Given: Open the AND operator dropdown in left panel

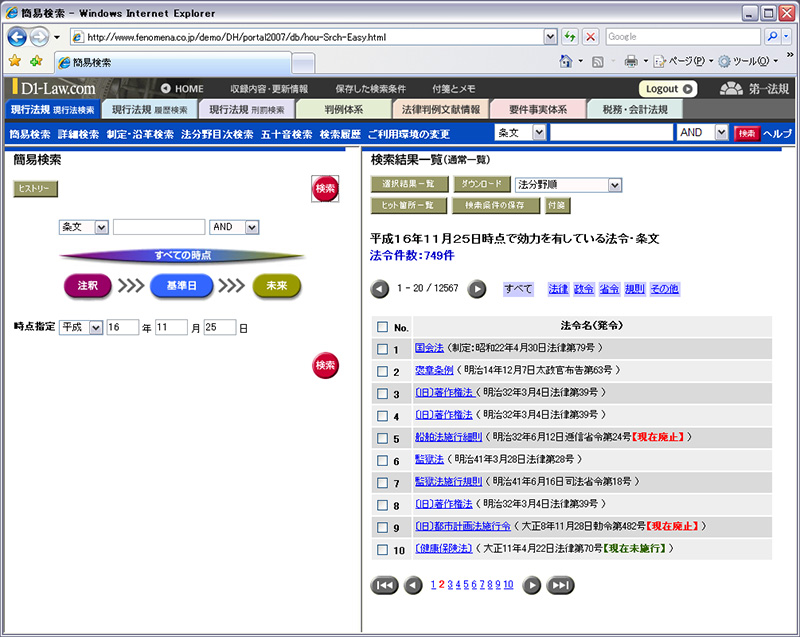Looking at the screenshot, I should 252,227.
